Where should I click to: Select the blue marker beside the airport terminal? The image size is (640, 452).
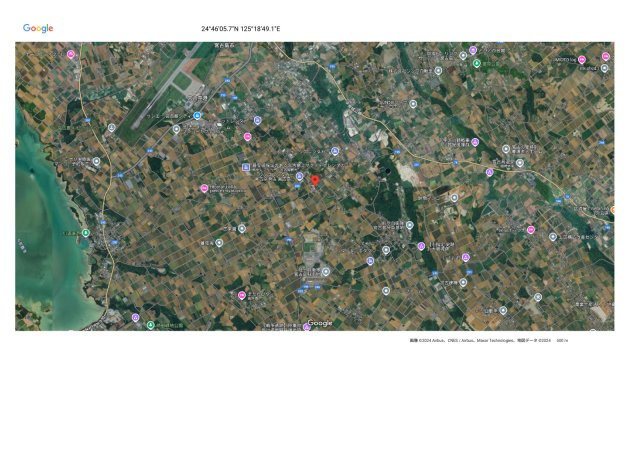pyautogui.click(x=198, y=116)
